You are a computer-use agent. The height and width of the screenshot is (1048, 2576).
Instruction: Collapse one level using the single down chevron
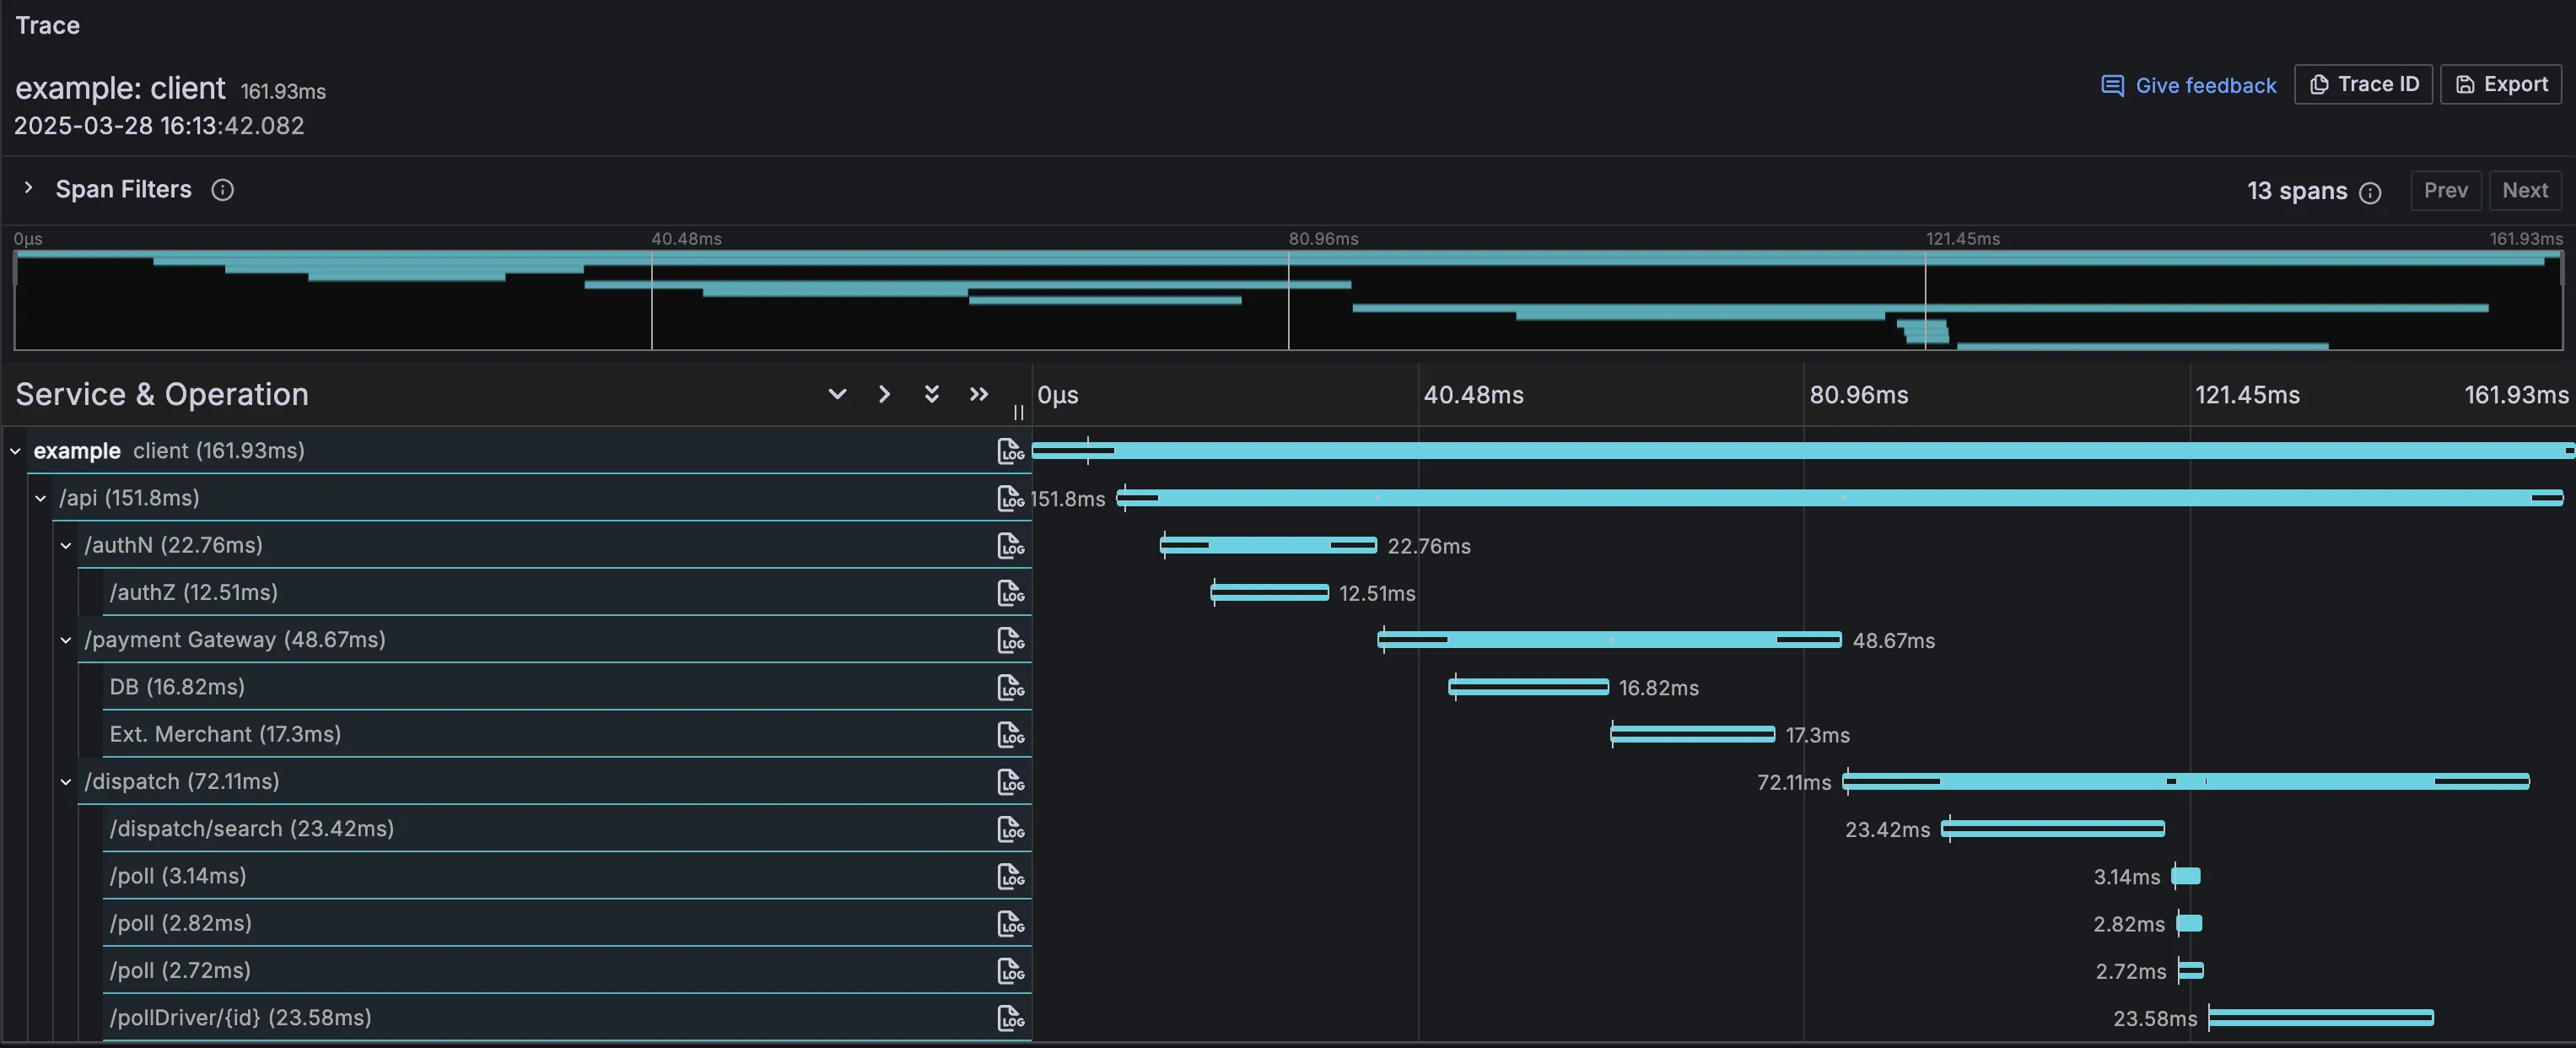[x=837, y=393]
